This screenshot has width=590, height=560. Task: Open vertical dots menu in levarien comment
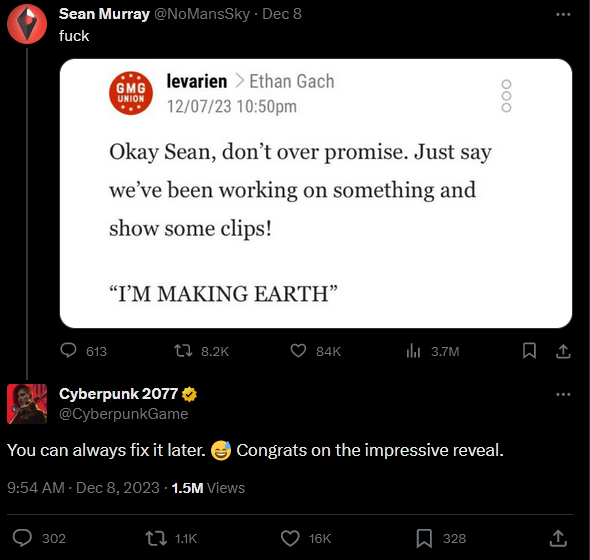(506, 96)
